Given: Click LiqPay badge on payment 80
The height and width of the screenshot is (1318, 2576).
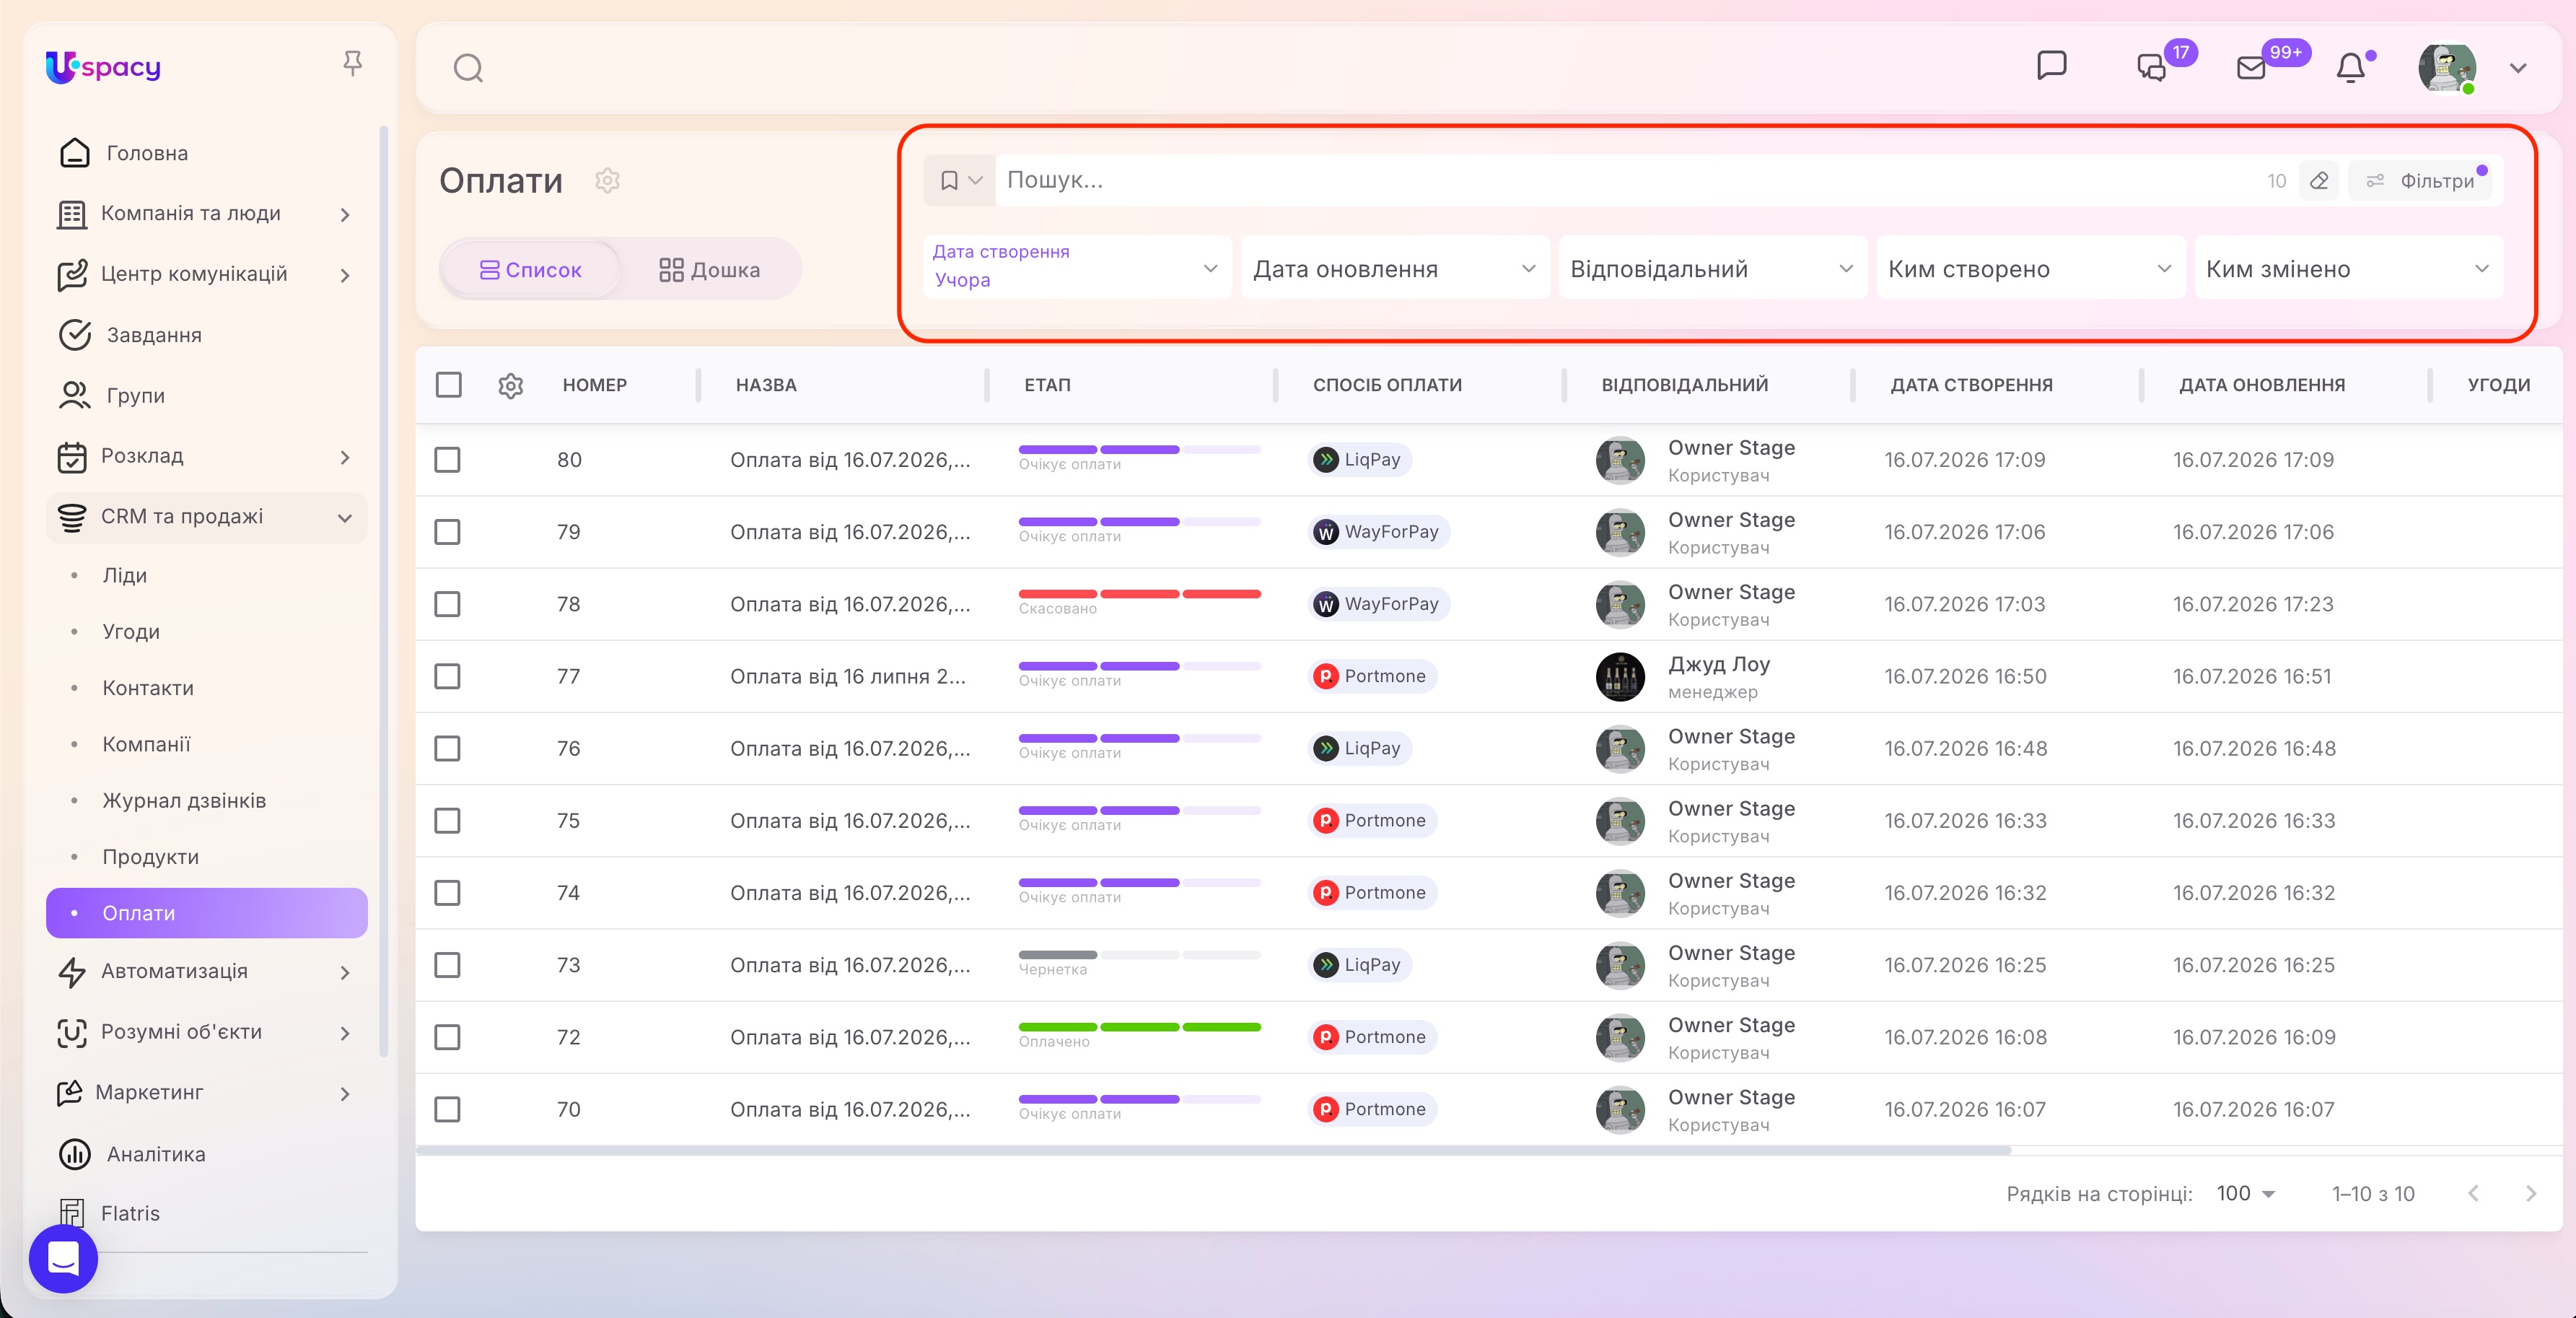Looking at the screenshot, I should [x=1359, y=459].
